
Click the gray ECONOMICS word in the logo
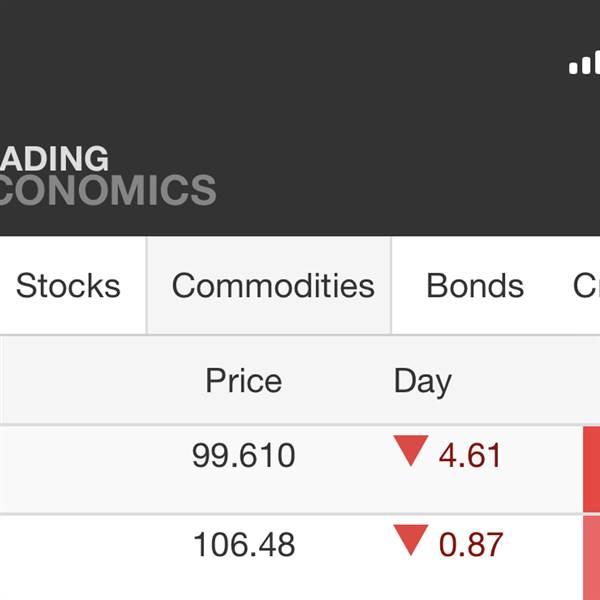(108, 190)
